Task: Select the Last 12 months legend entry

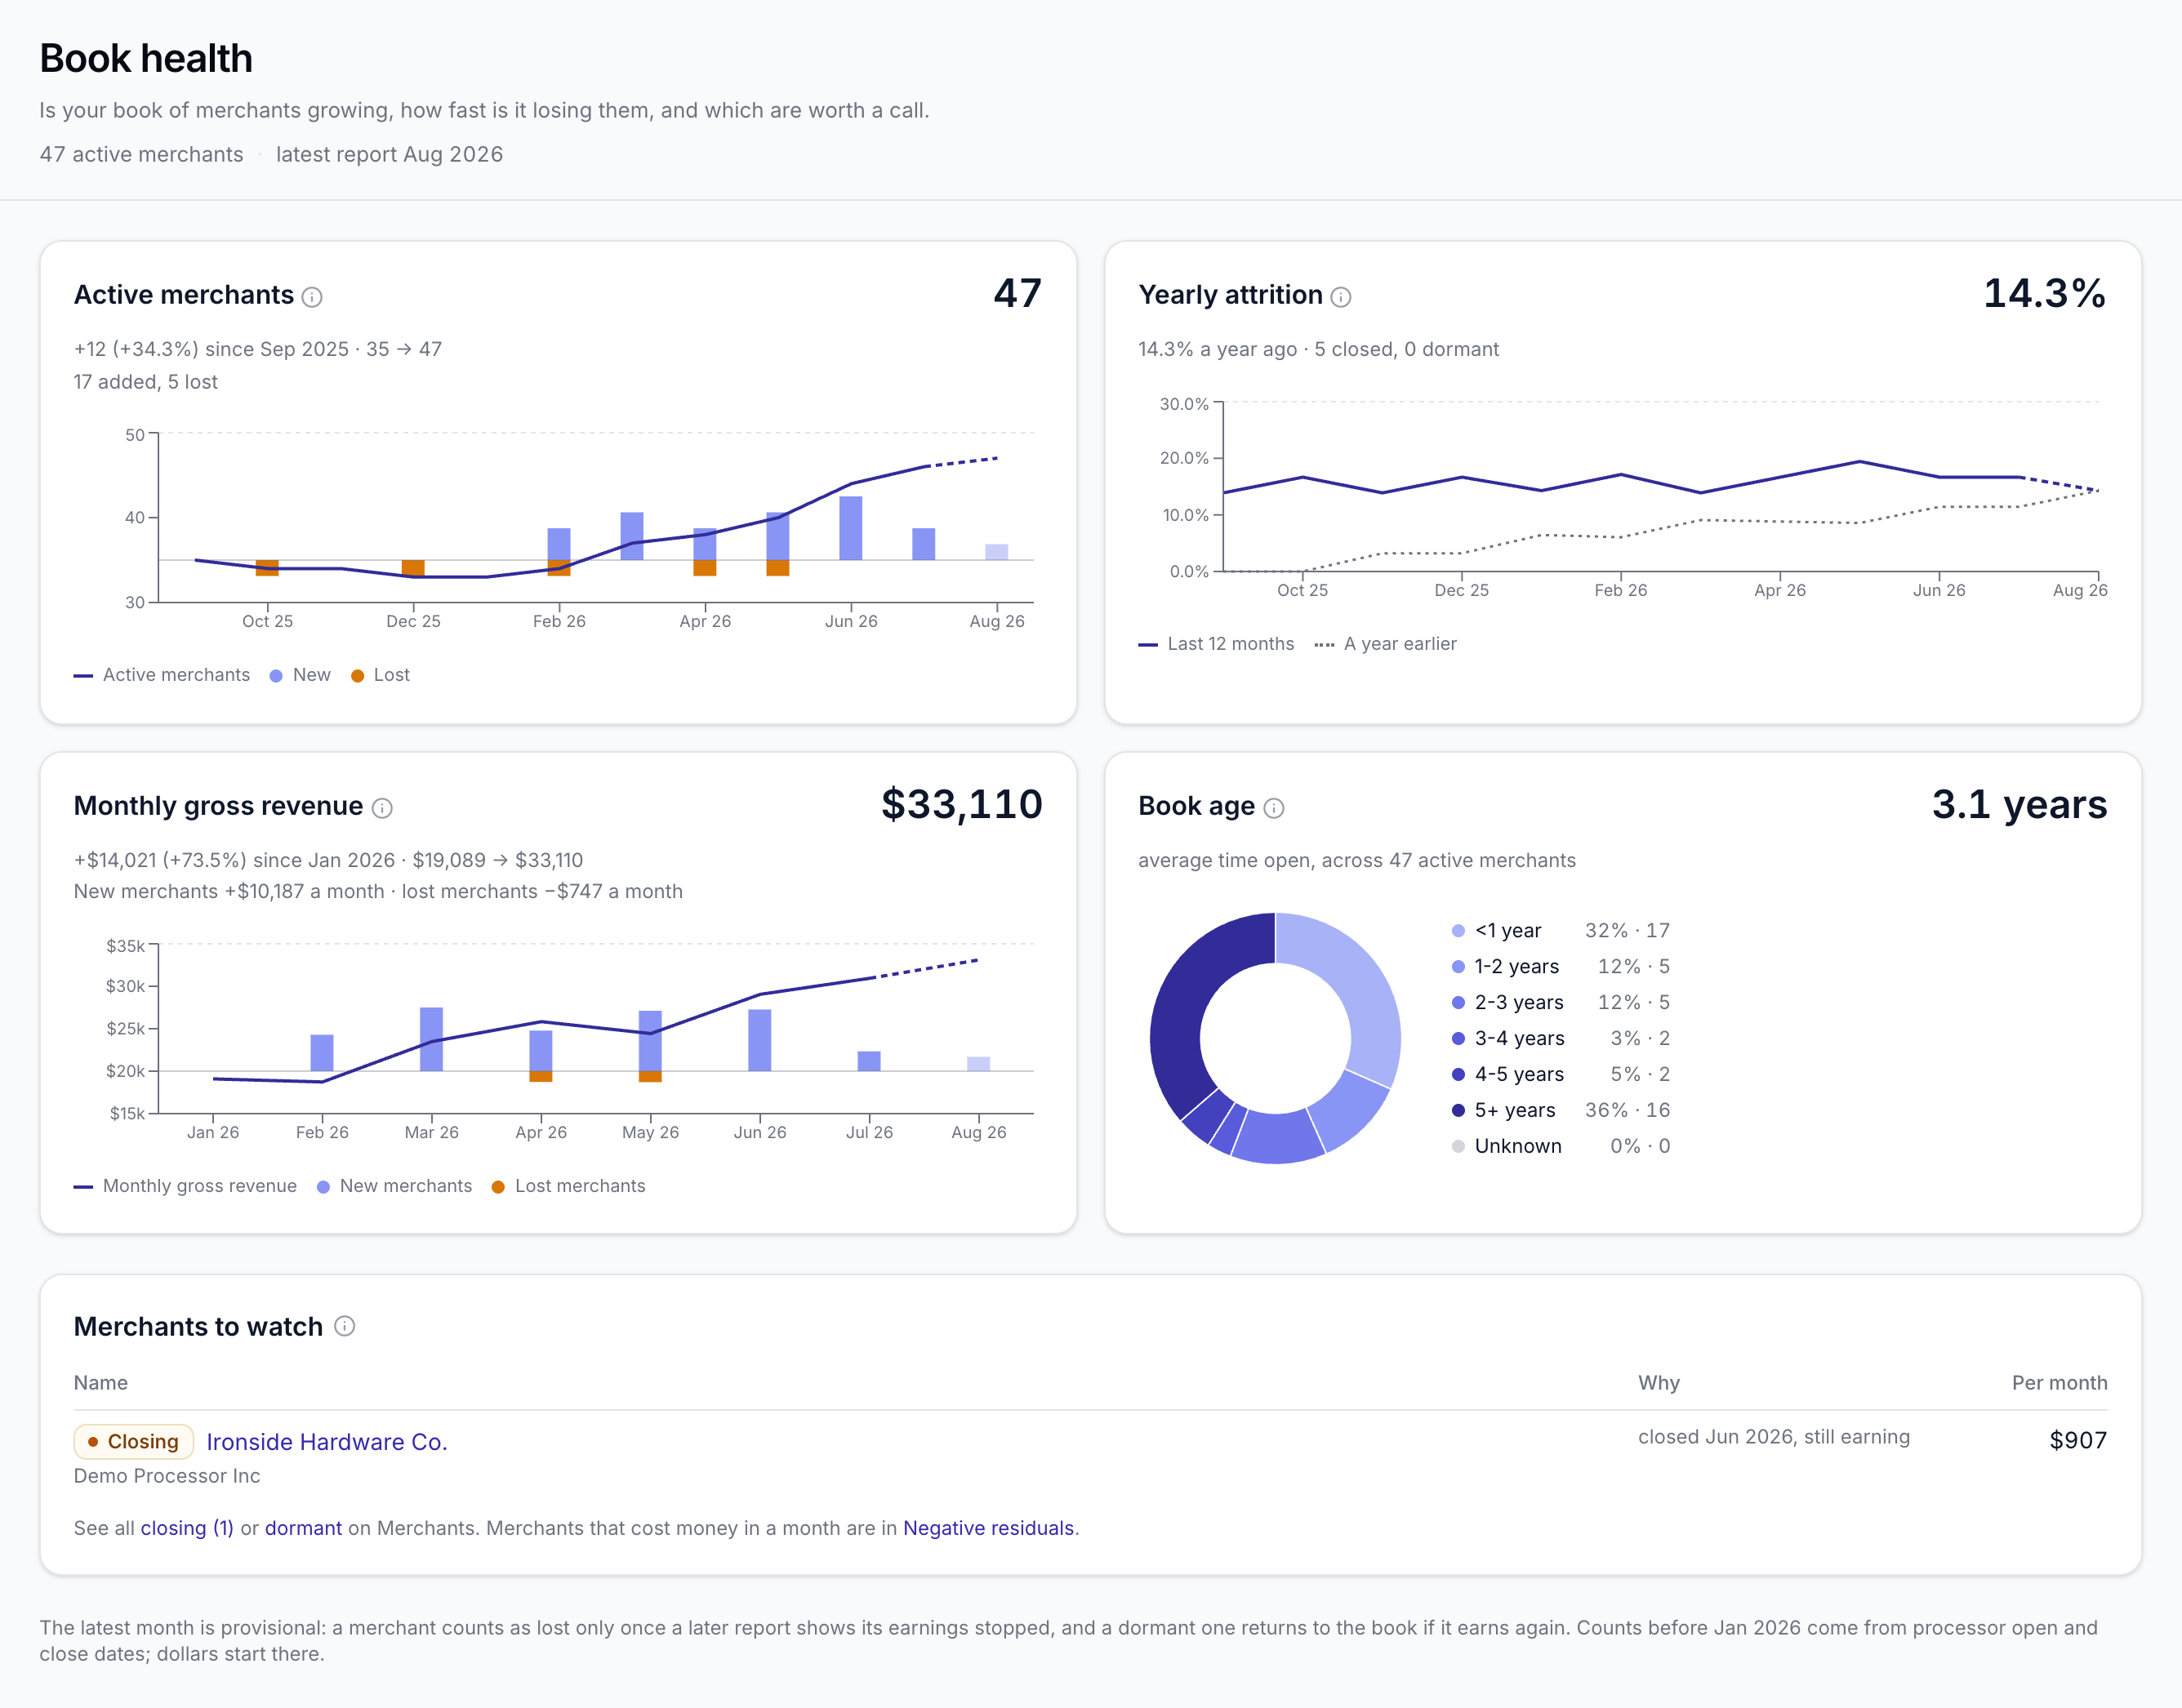Action: (1216, 644)
